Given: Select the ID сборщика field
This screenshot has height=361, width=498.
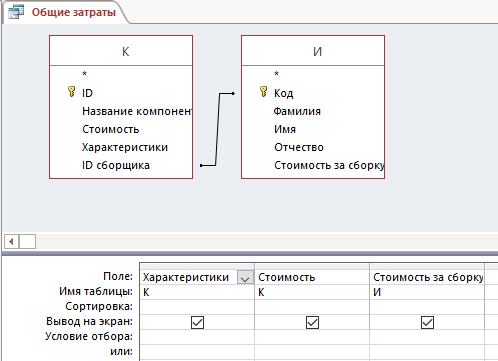Looking at the screenshot, I should click(x=116, y=165).
